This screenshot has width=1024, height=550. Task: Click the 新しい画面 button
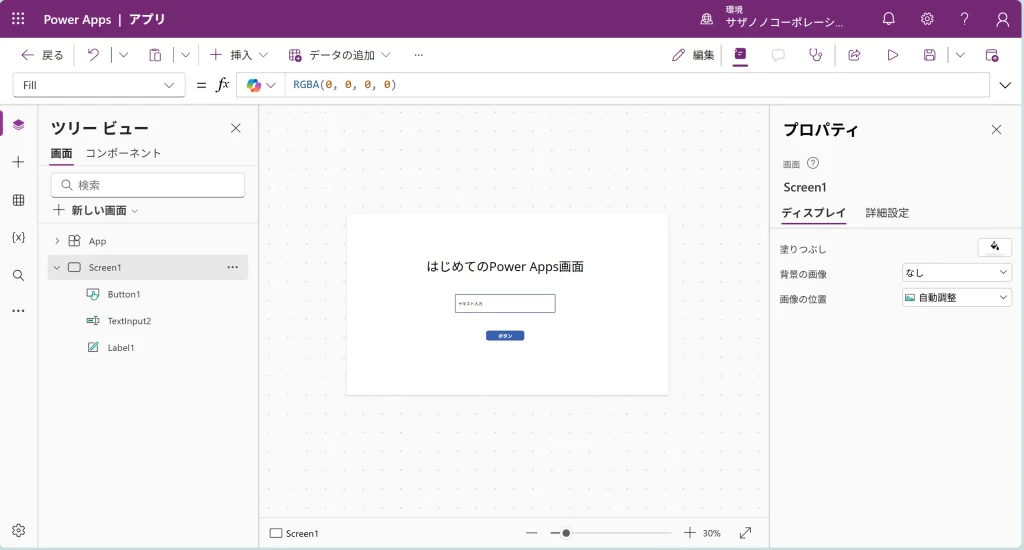coord(95,211)
